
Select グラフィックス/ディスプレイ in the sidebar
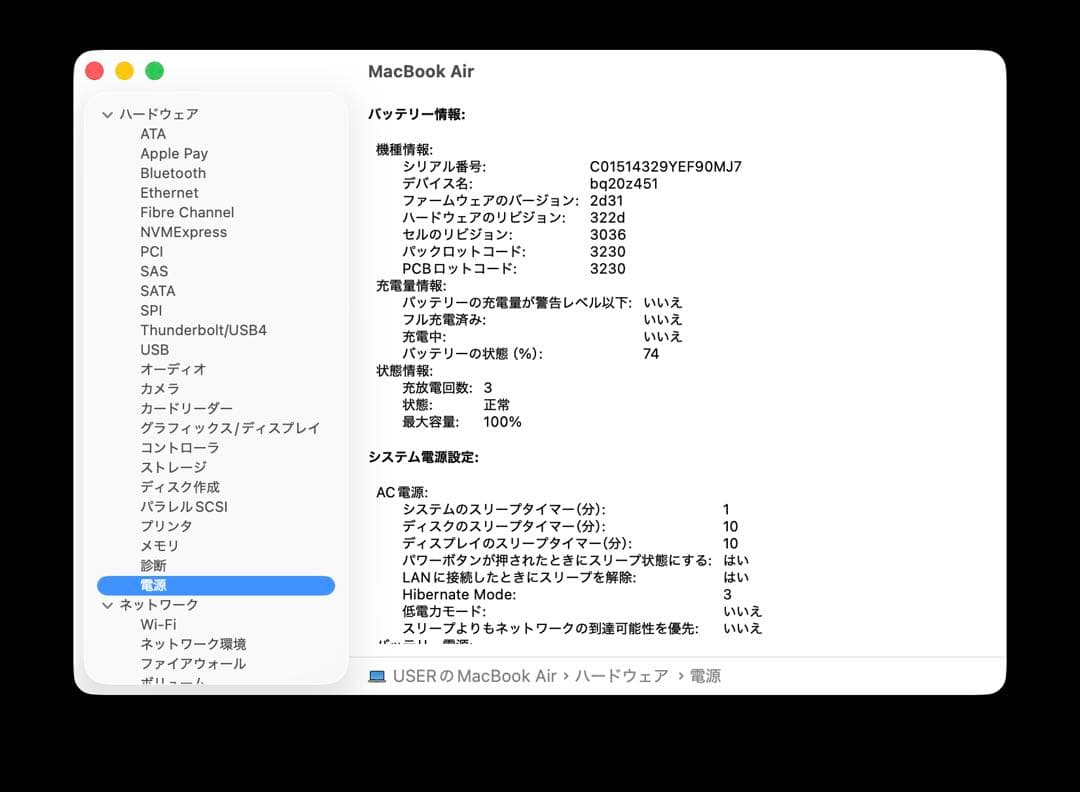(x=229, y=428)
